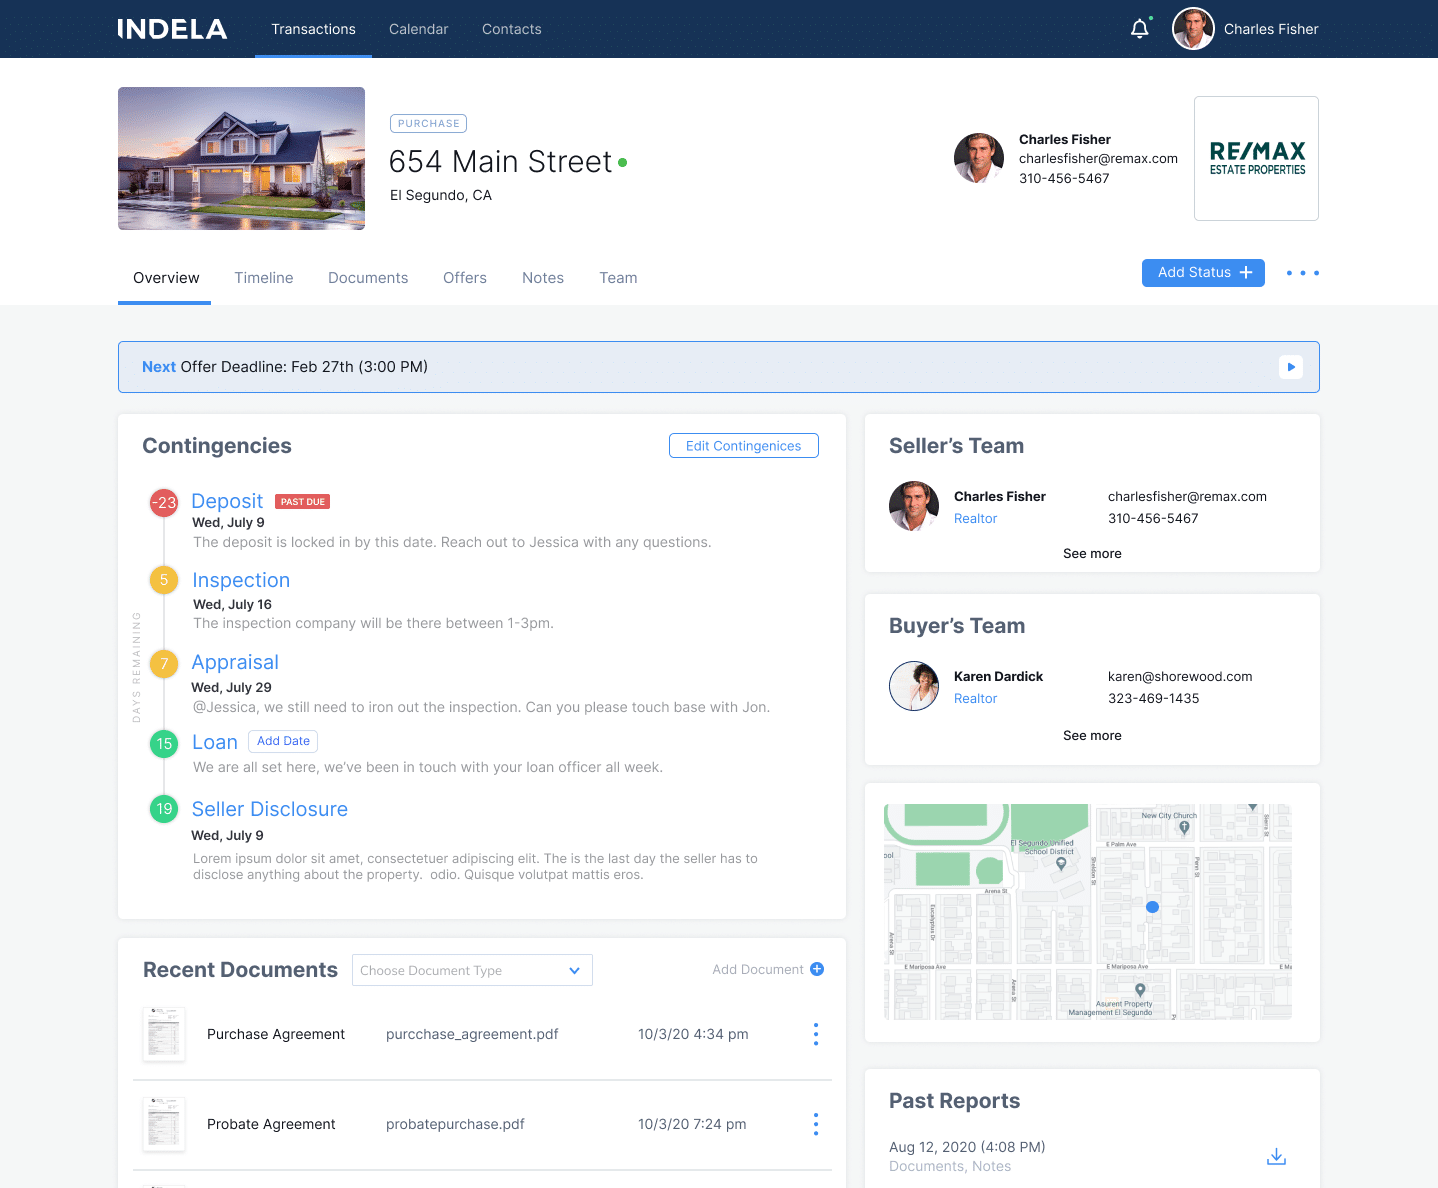Click the Add Status button
Screen dimensions: 1438x1188
(x=1203, y=273)
